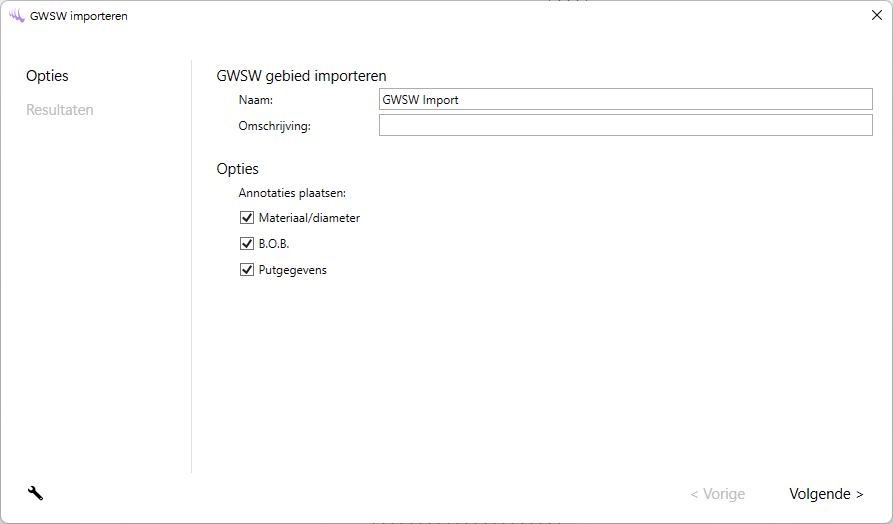Viewport: 893px width, 524px height.
Task: Click the Annotaties plaatsen label
Action: pos(292,192)
